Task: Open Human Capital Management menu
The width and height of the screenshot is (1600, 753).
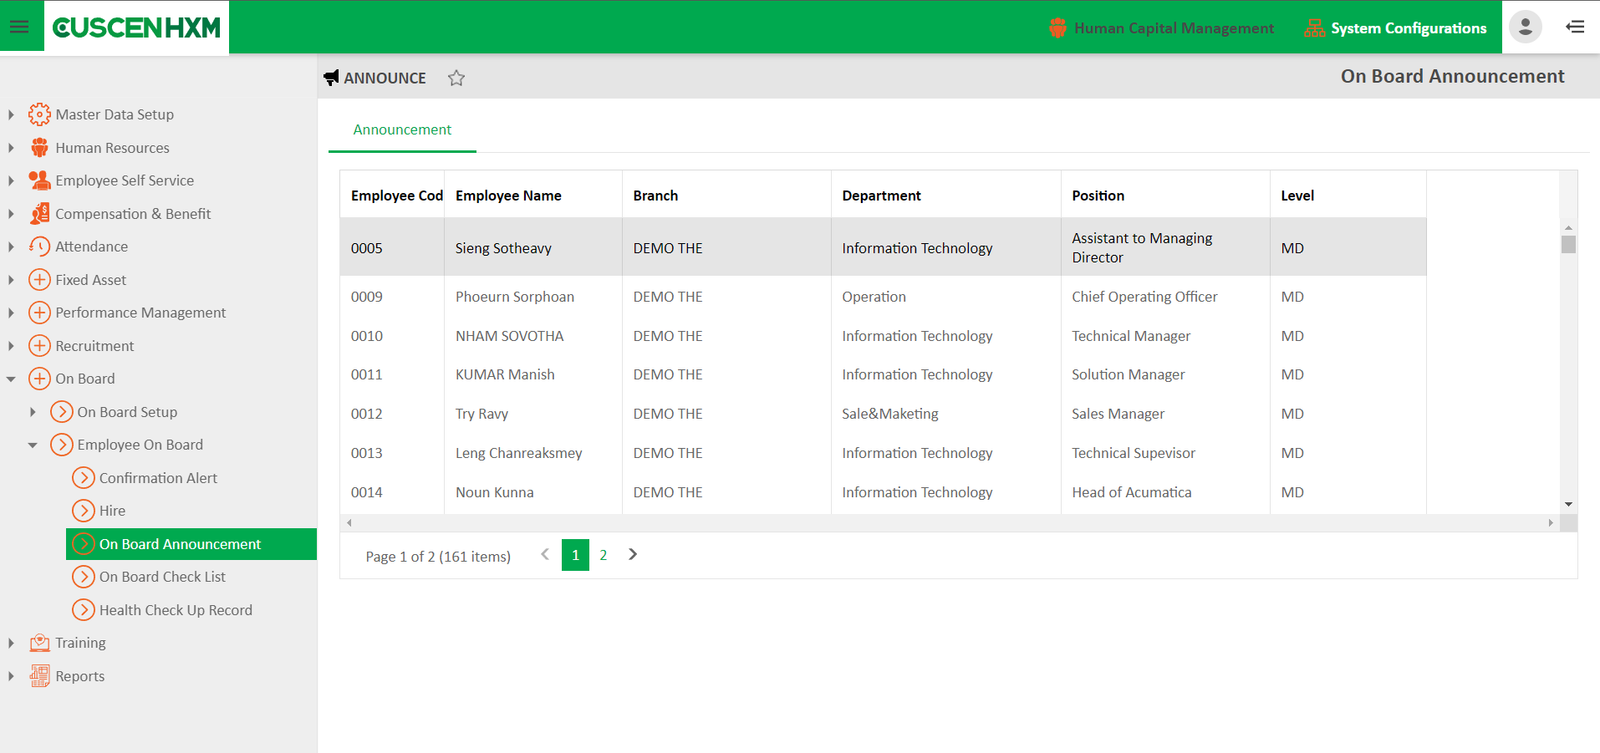Action: coord(1162,28)
